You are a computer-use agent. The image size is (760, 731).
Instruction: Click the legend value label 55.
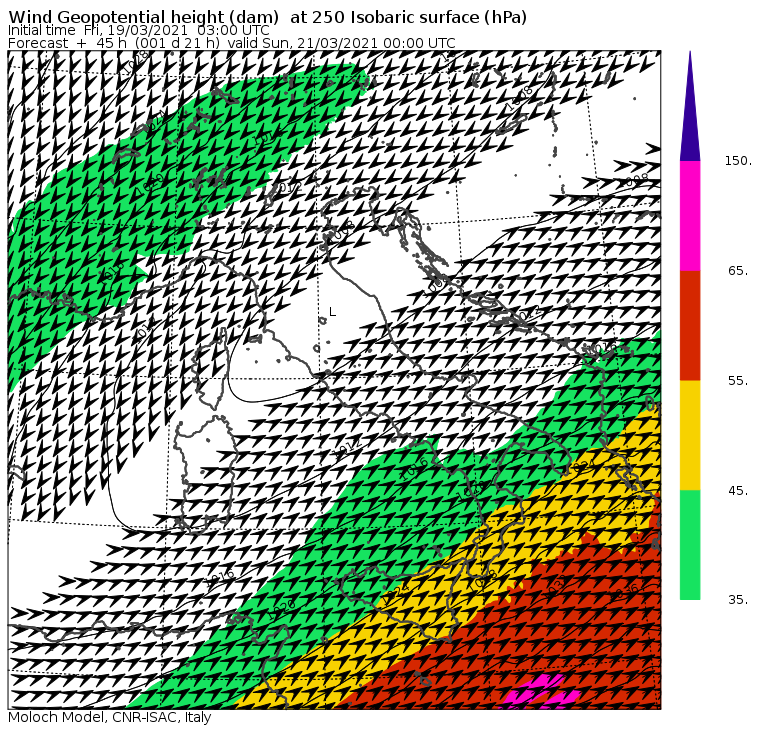(739, 381)
